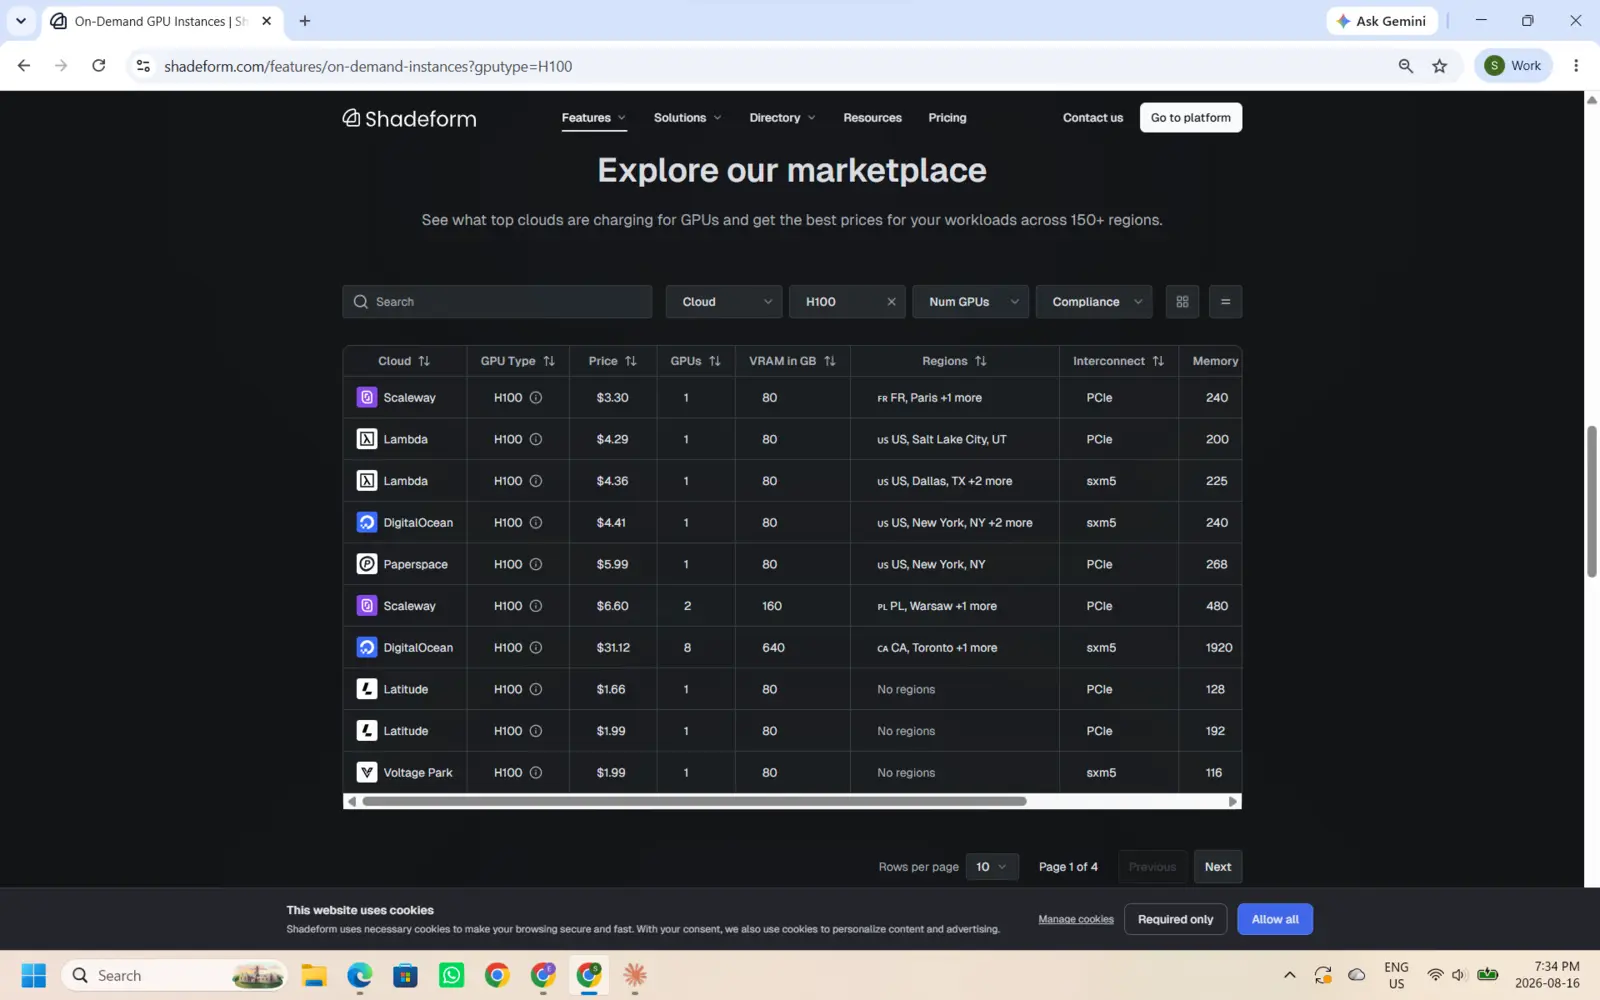
Task: Accept cookies with Allow all
Action: 1275,919
